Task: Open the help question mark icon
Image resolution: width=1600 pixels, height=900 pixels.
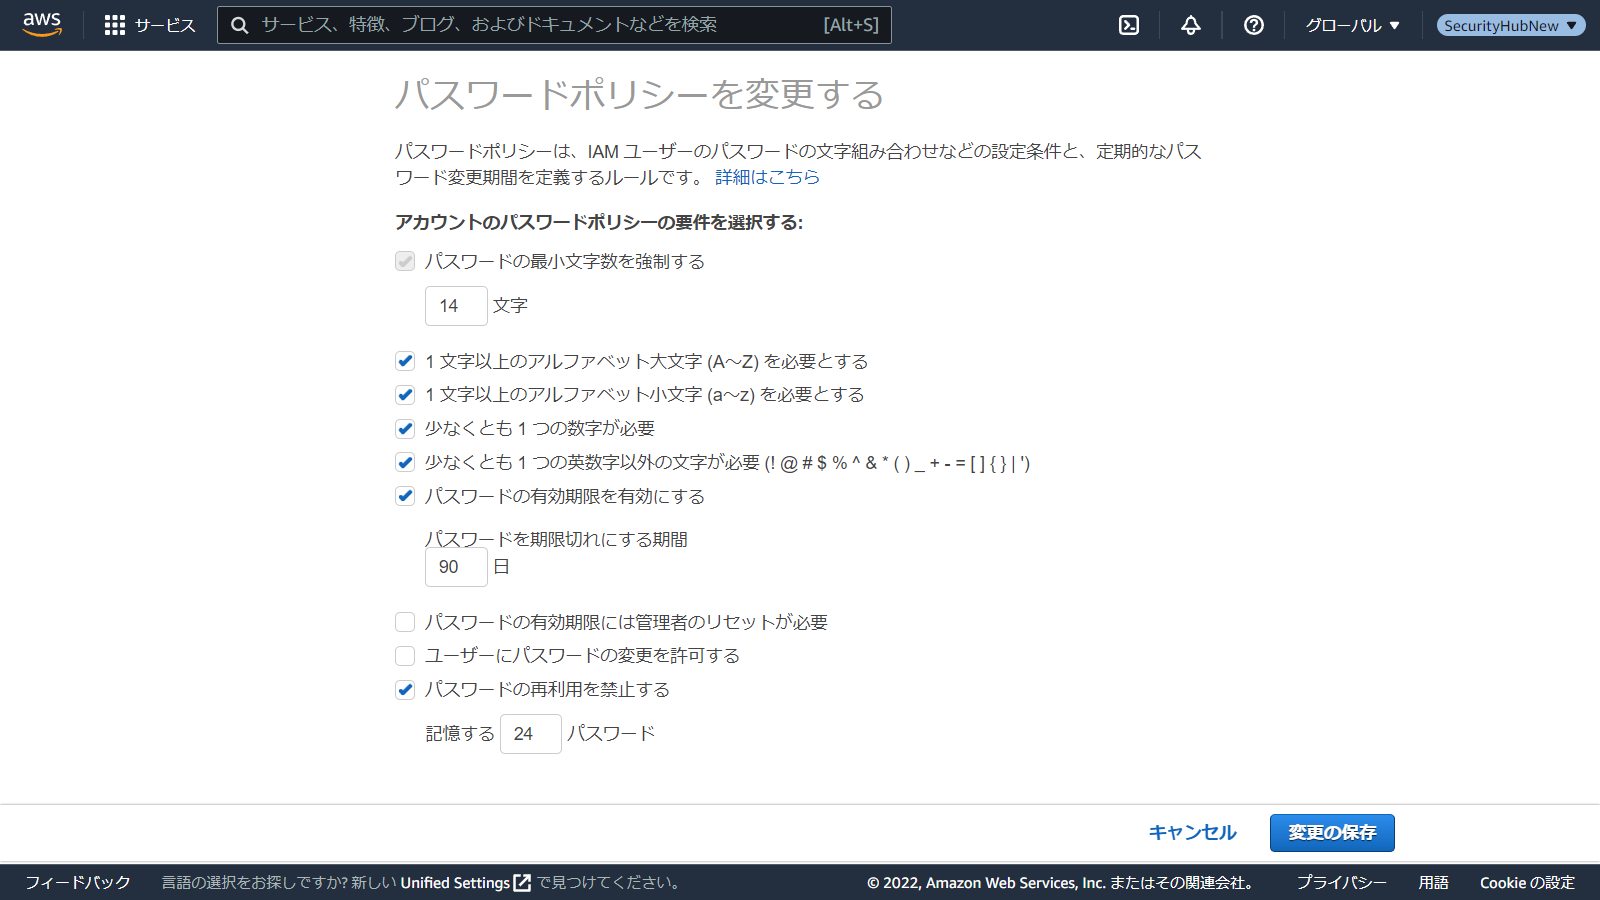Action: (x=1253, y=25)
